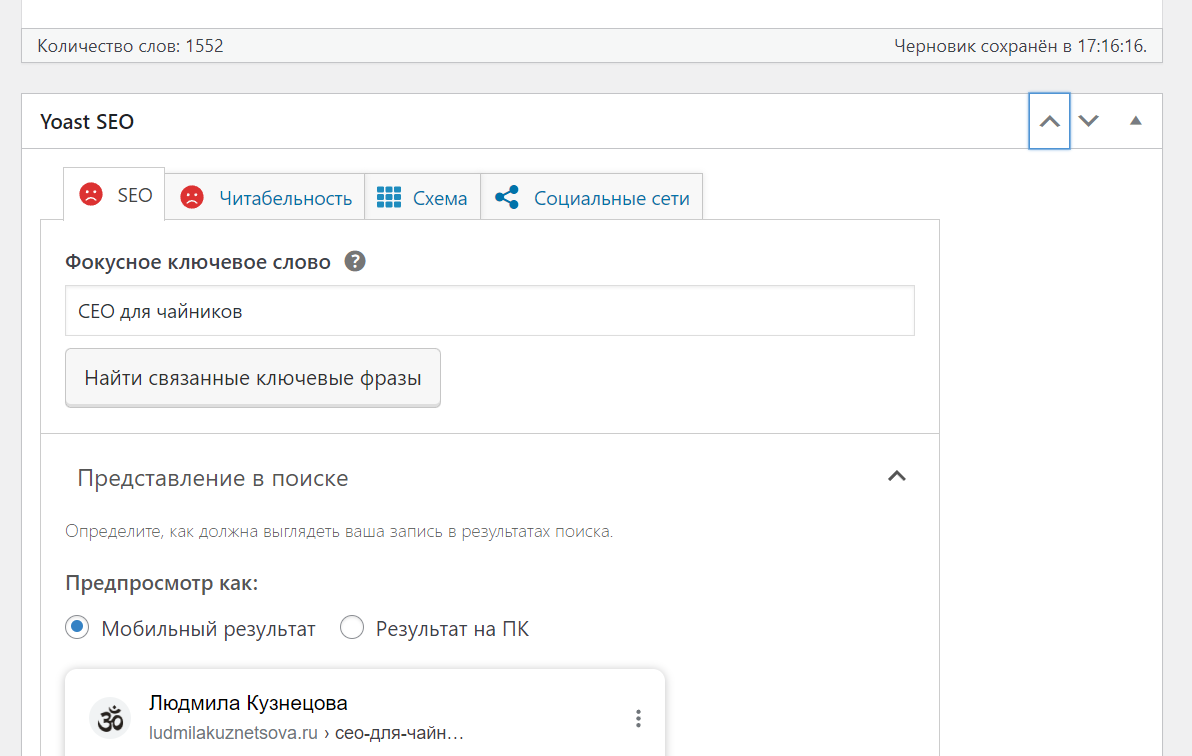
Task: Click the share icon for social networks
Action: (507, 198)
